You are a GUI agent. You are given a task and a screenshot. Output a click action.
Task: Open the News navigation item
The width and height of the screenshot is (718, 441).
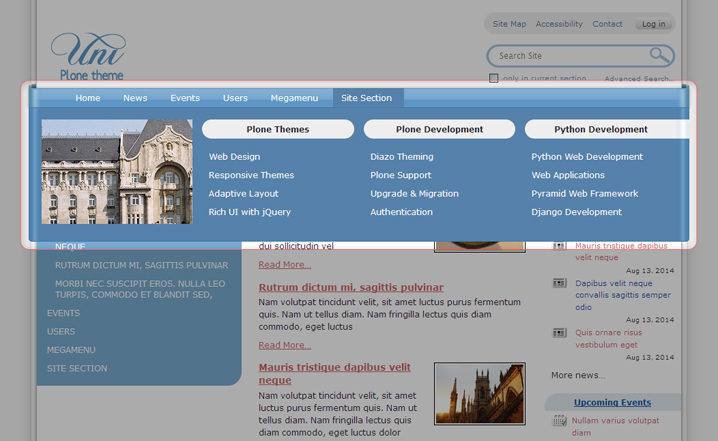pyautogui.click(x=135, y=98)
